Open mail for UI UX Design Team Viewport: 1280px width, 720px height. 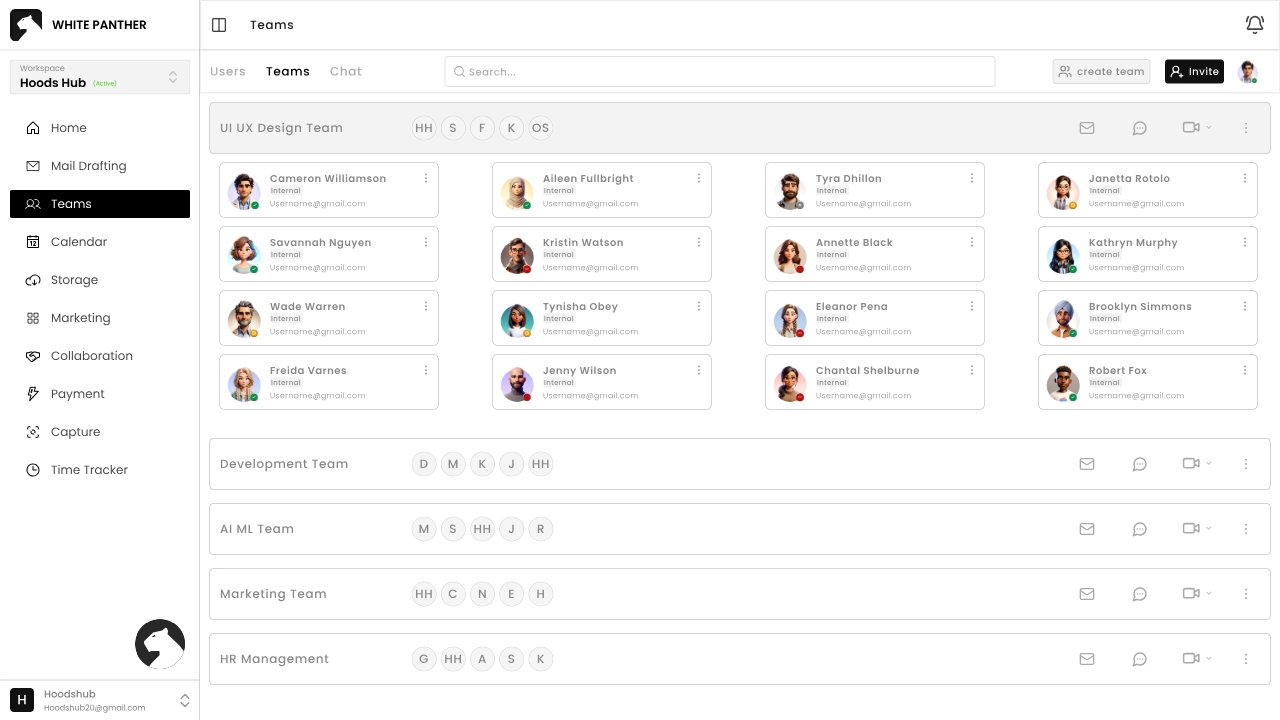coord(1087,128)
